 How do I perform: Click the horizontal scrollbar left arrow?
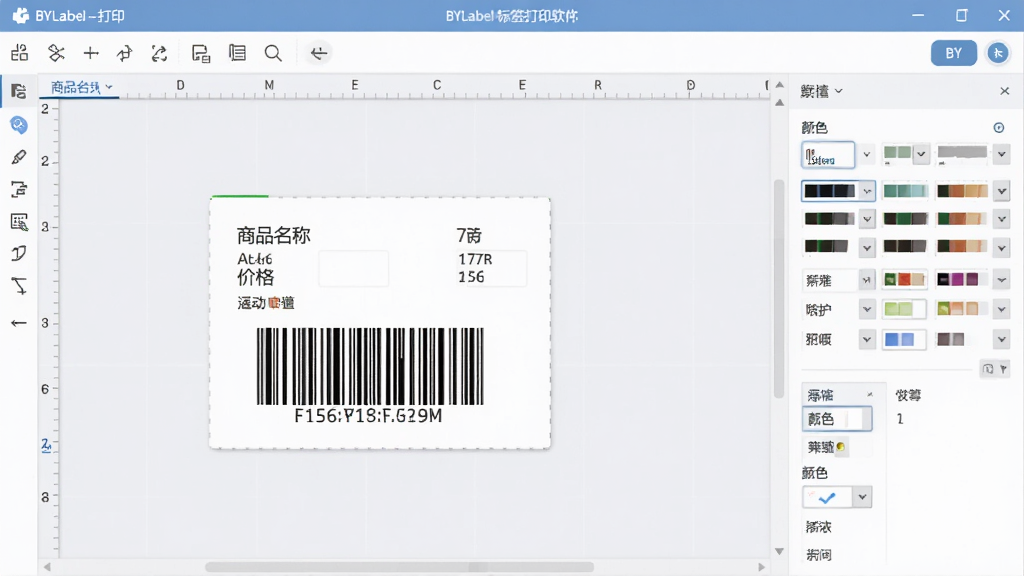tap(47, 567)
